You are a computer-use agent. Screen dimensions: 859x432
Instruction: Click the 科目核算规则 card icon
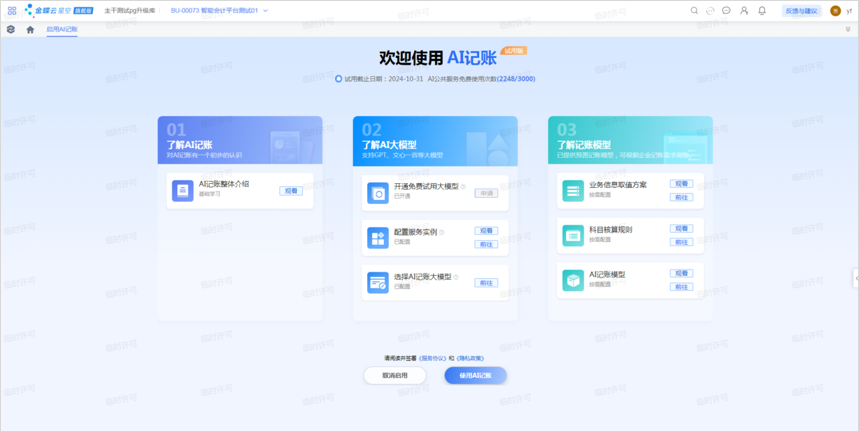(572, 235)
